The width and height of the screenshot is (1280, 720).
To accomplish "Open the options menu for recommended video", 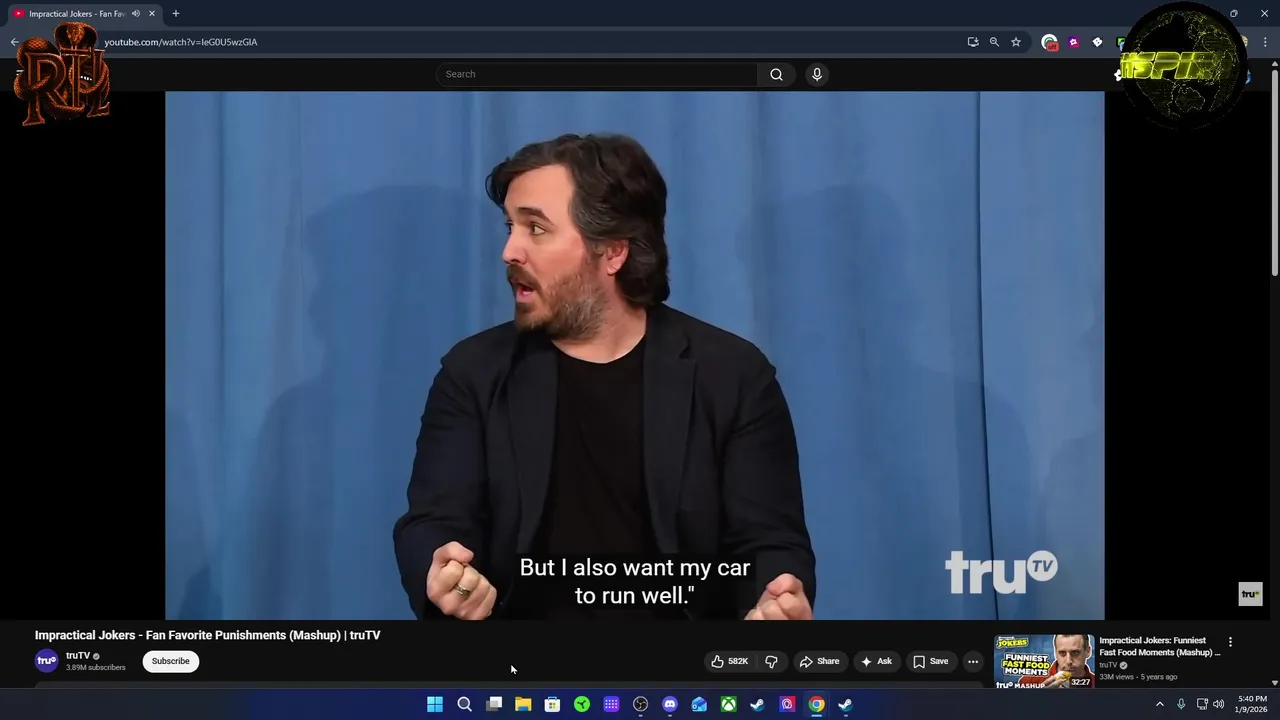I will click(x=1230, y=642).
